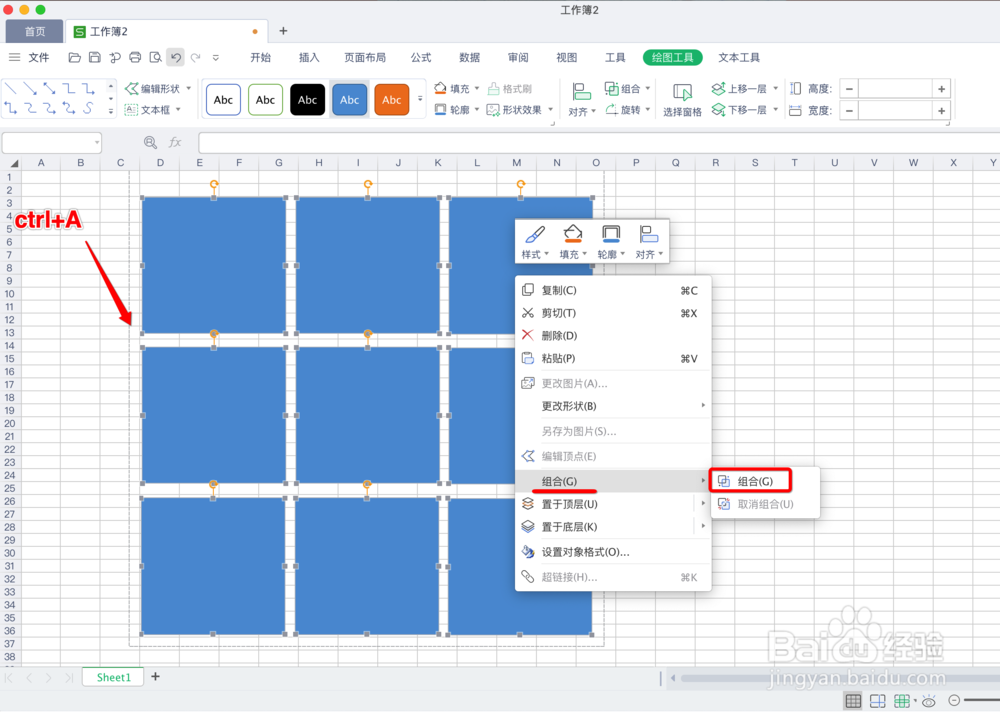The image size is (1000, 712).
Task: Click the formula bar input
Action: (x=599, y=142)
